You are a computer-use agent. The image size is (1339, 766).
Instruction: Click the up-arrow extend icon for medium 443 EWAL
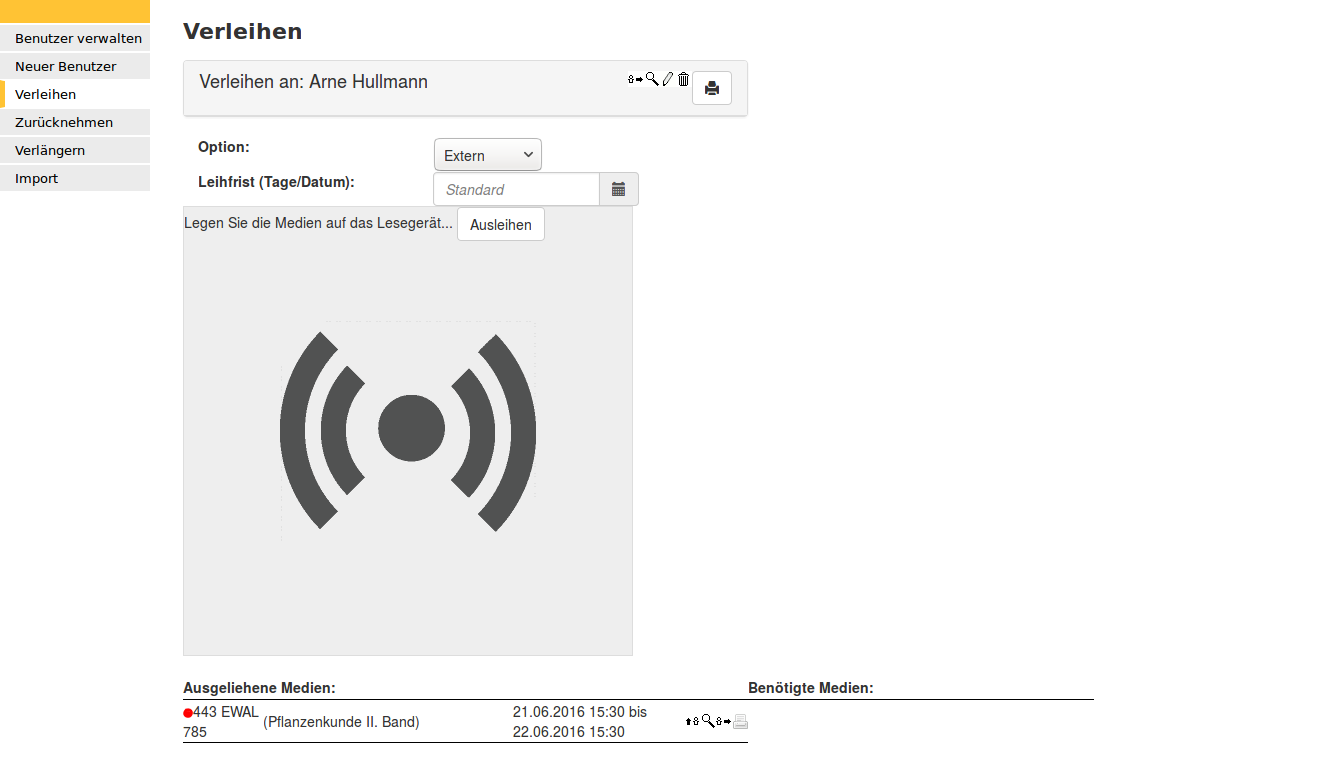(x=688, y=720)
